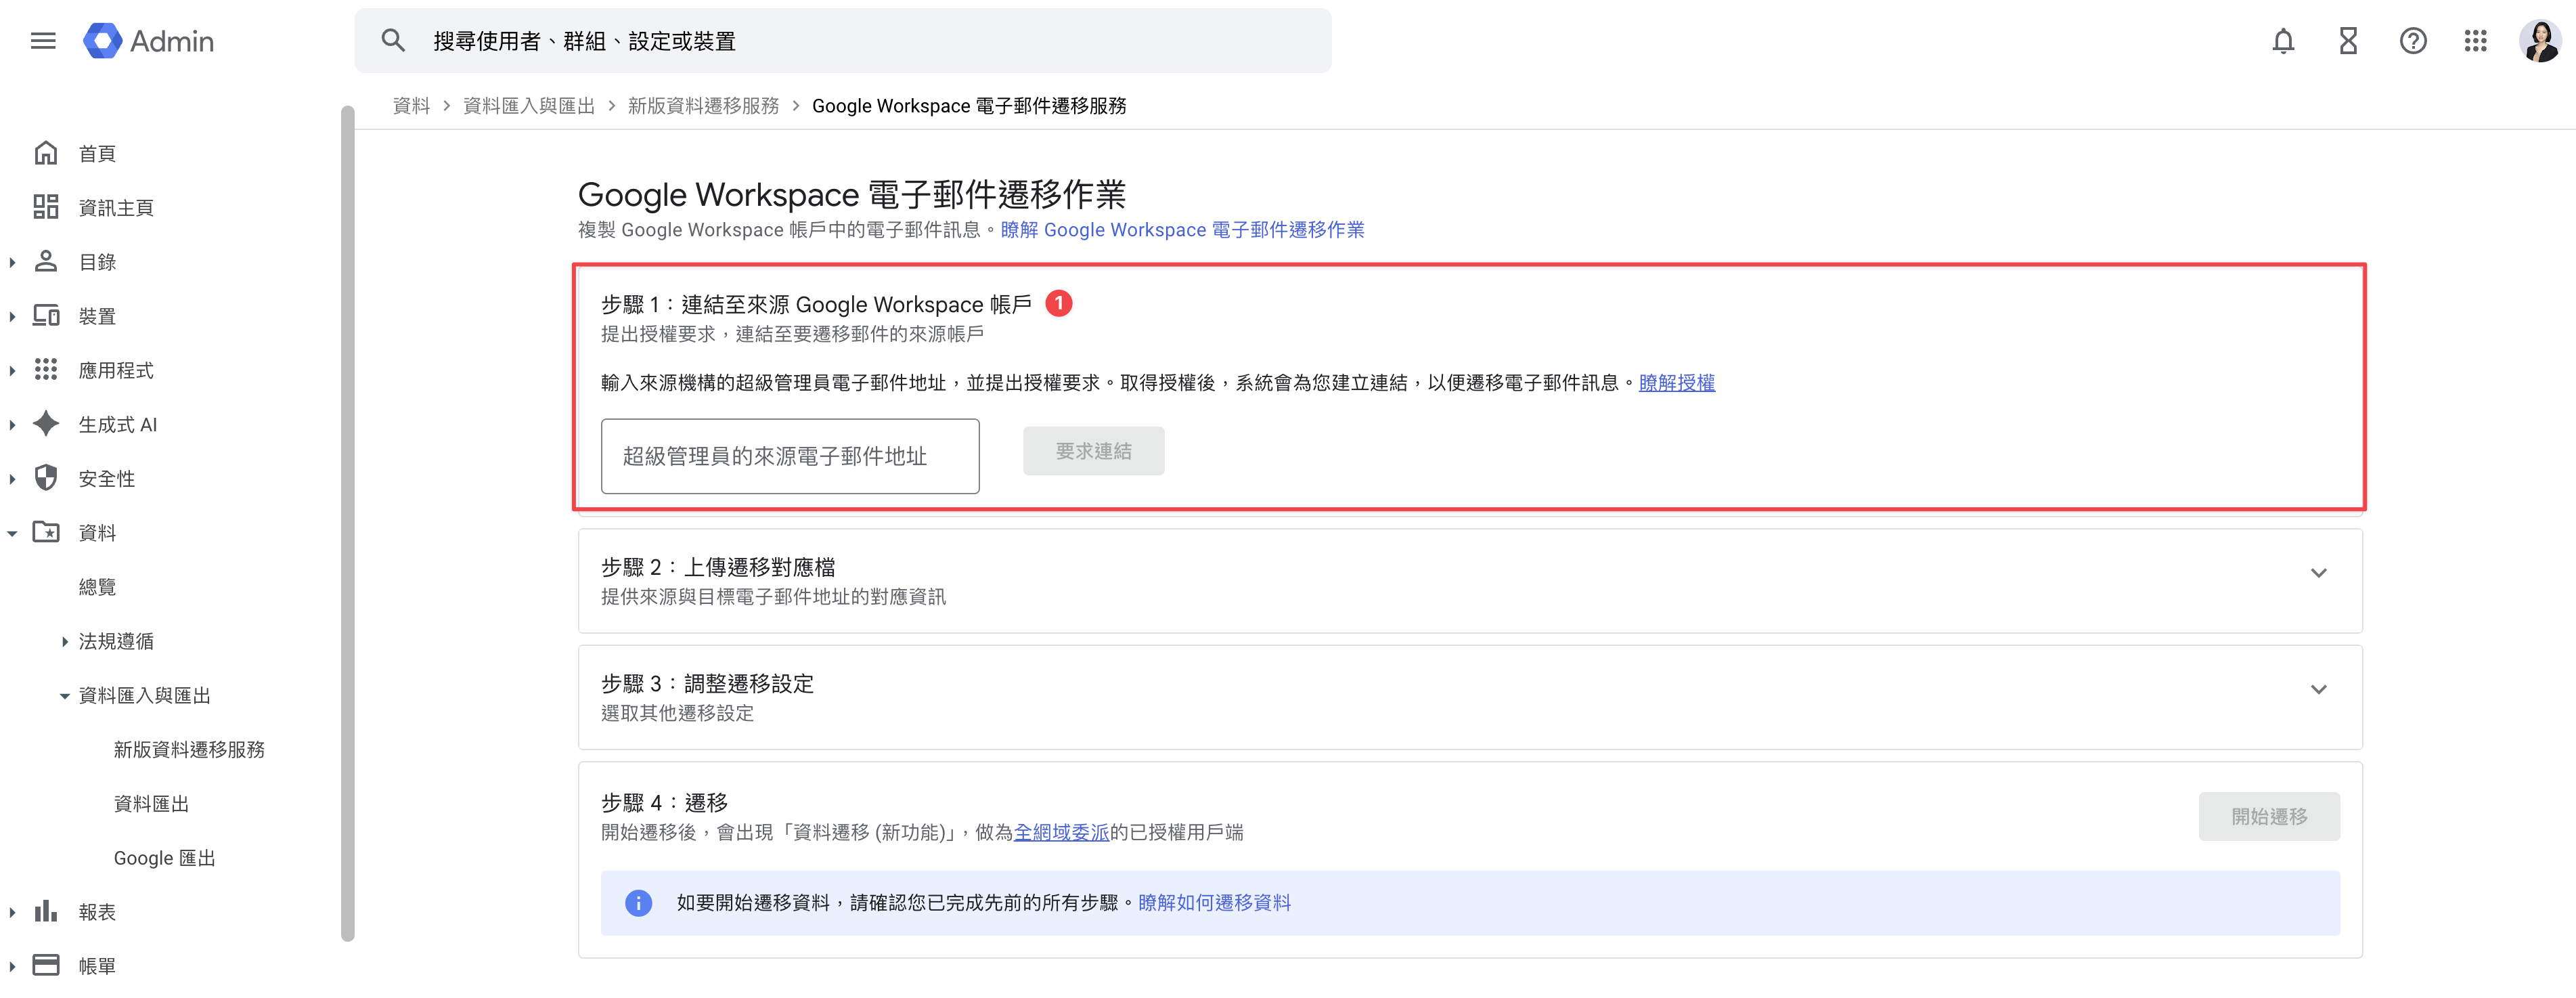
Task: Open Google 匯出 in the sidebar
Action: (x=164, y=857)
